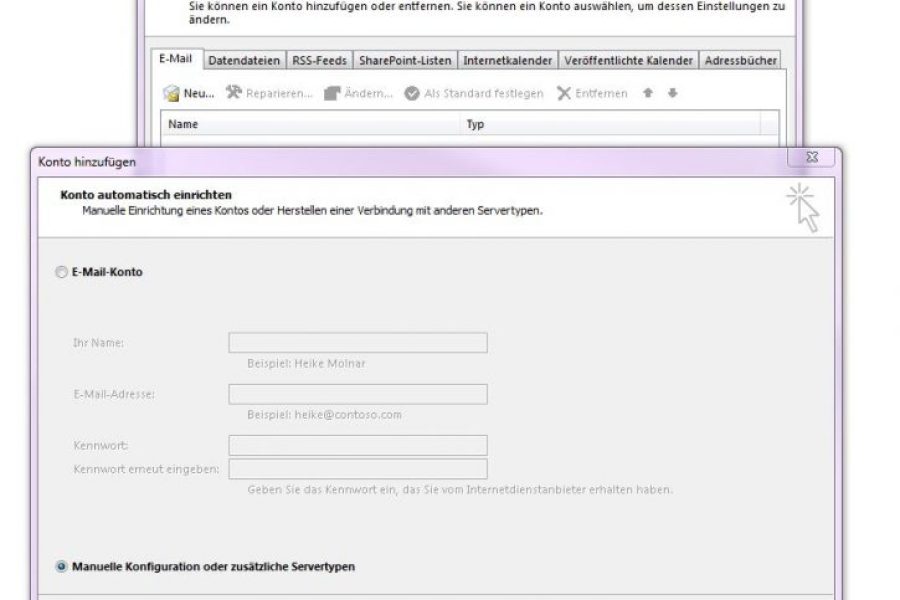Select Manuelle Konfiguration radio button
900x600 pixels.
coord(62,567)
